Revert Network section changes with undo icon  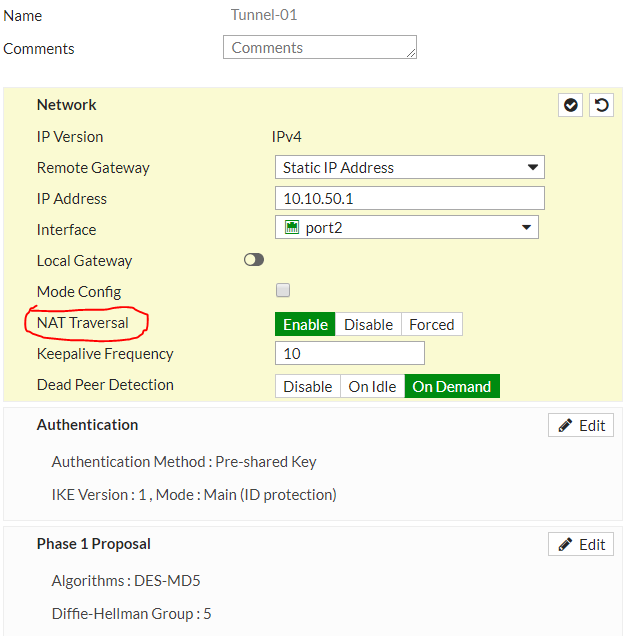pyautogui.click(x=601, y=105)
